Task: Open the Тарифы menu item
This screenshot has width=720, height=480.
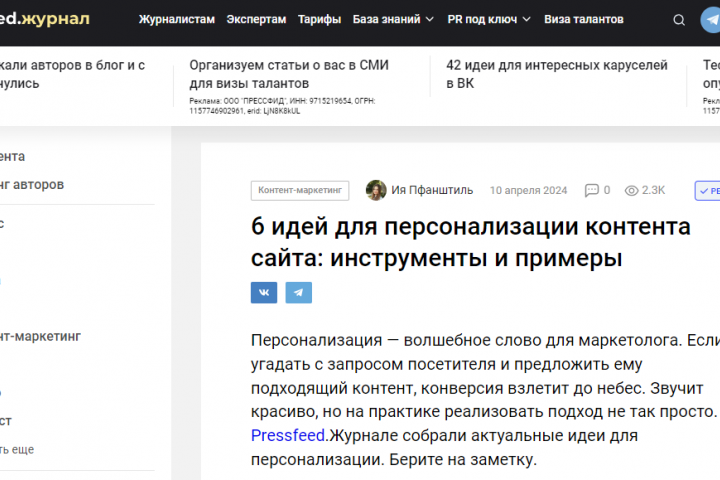Action: pyautogui.click(x=320, y=19)
